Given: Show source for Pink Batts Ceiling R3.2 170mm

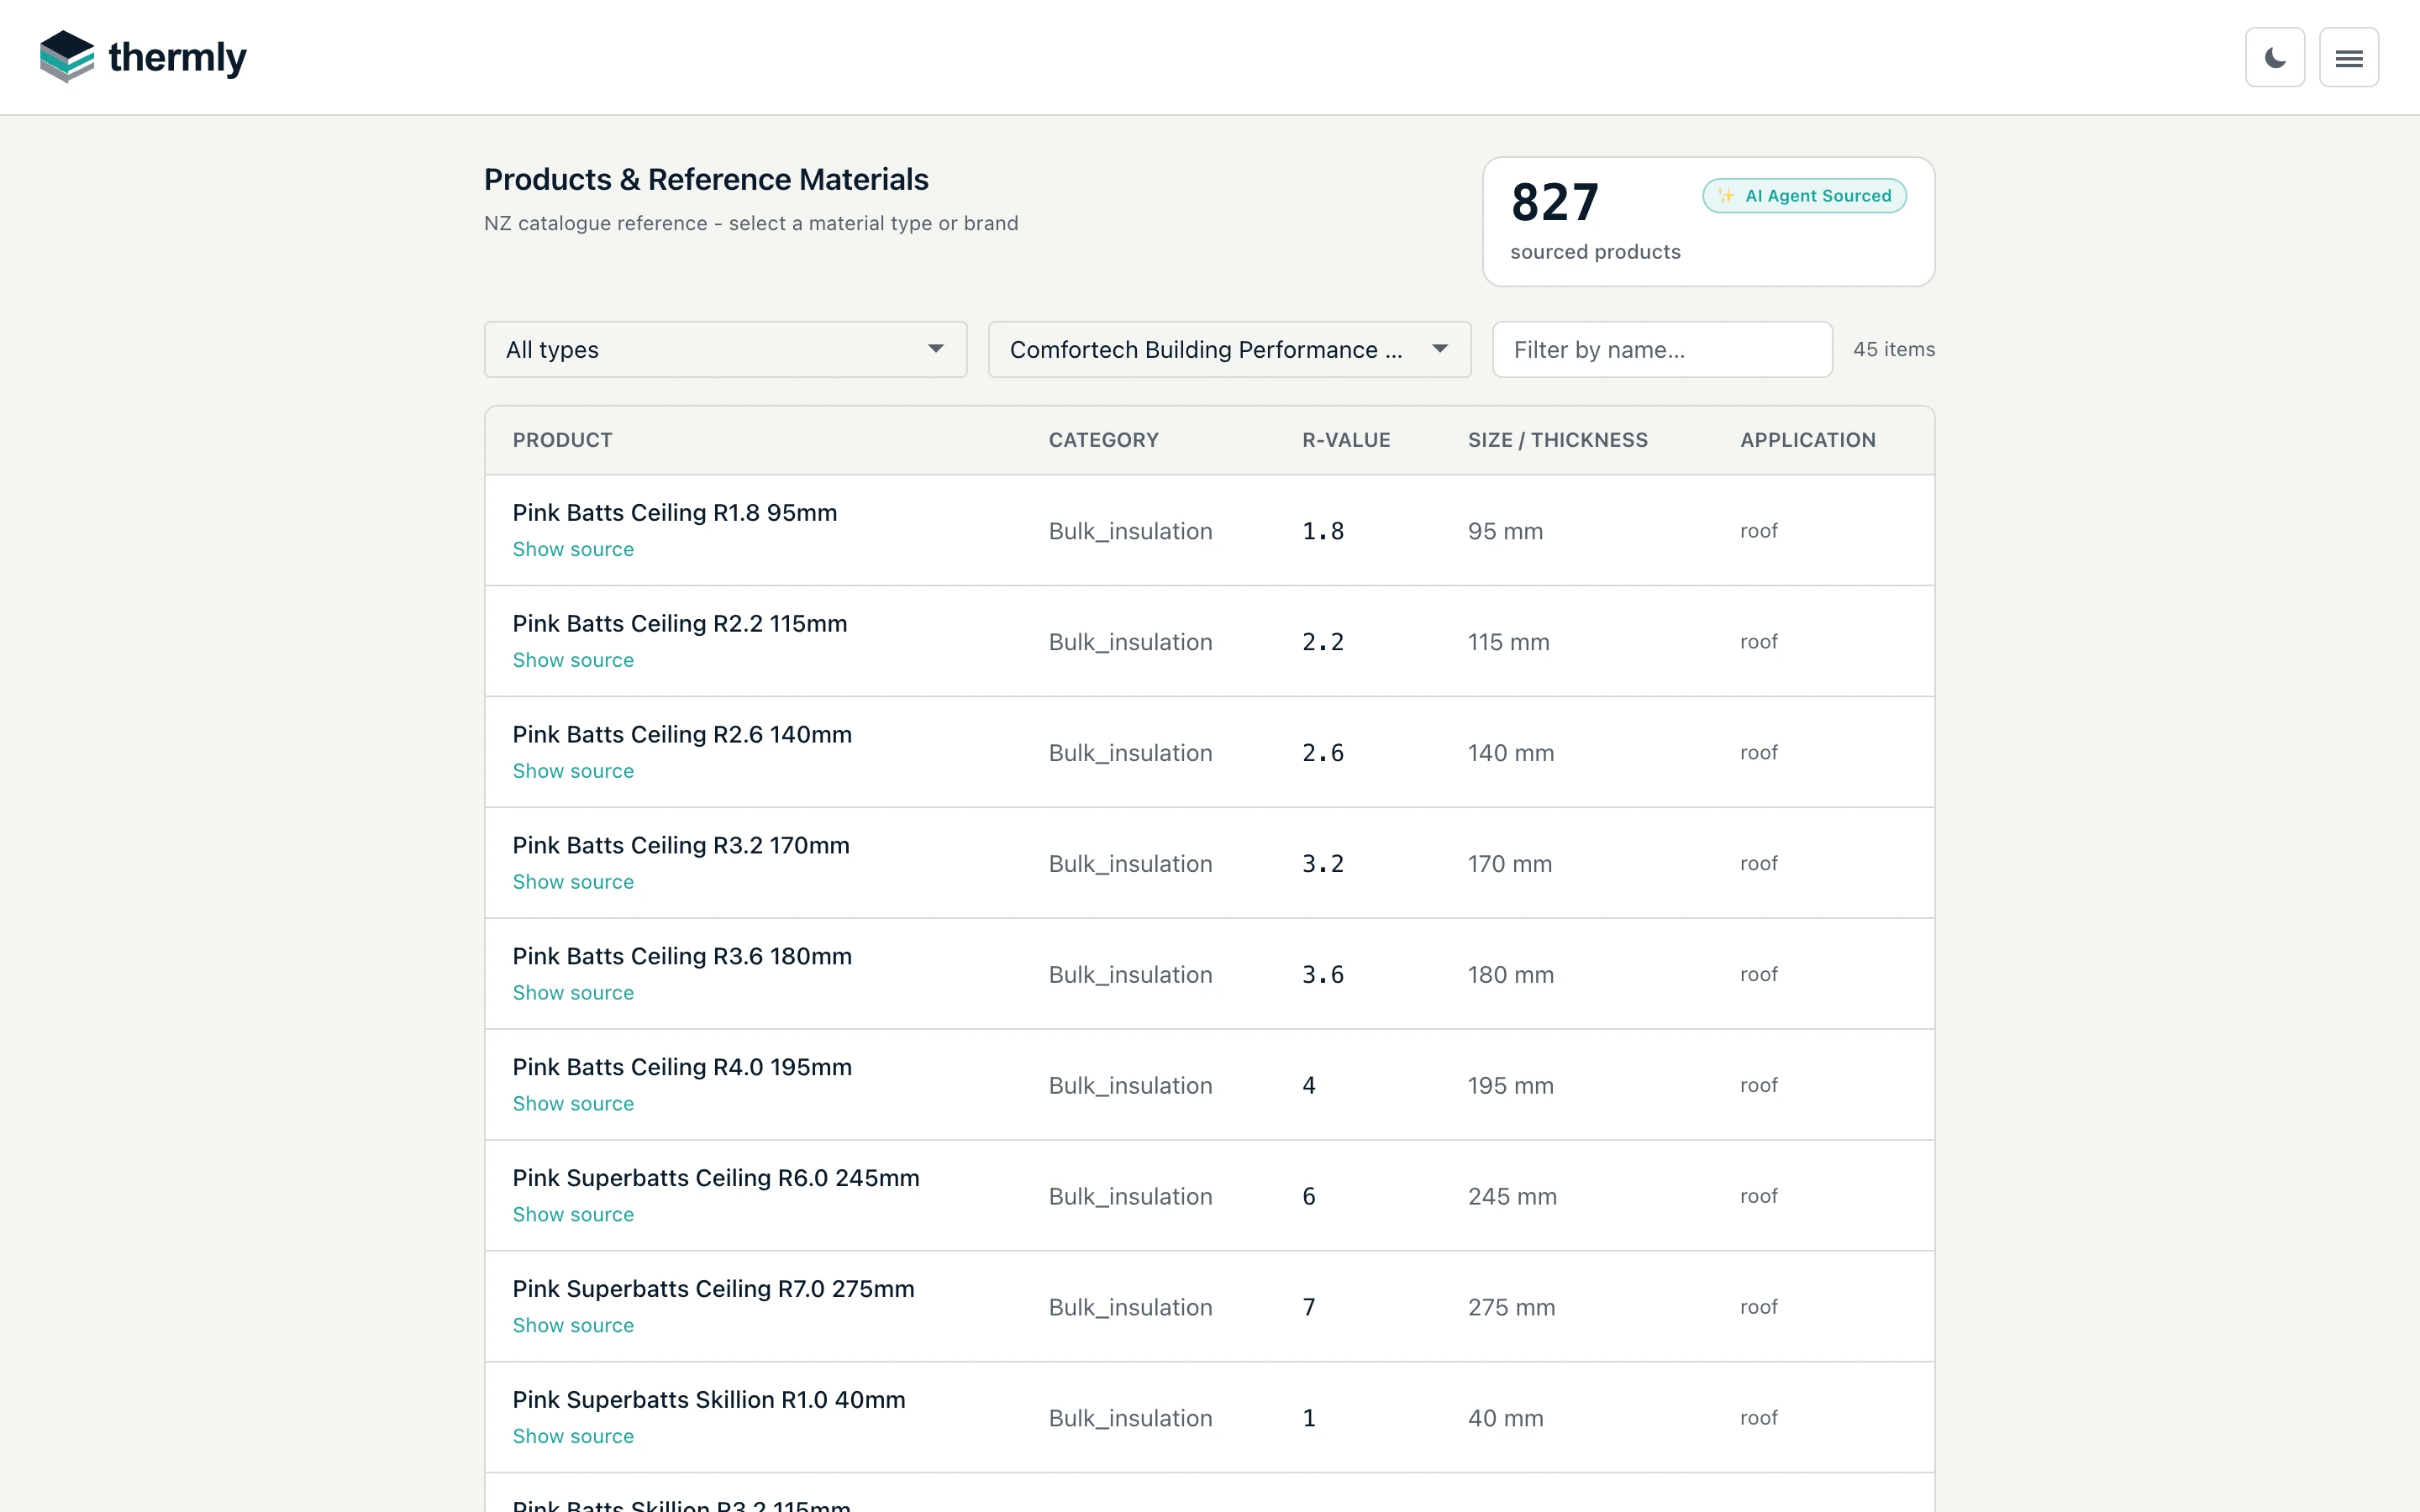Looking at the screenshot, I should pyautogui.click(x=573, y=882).
